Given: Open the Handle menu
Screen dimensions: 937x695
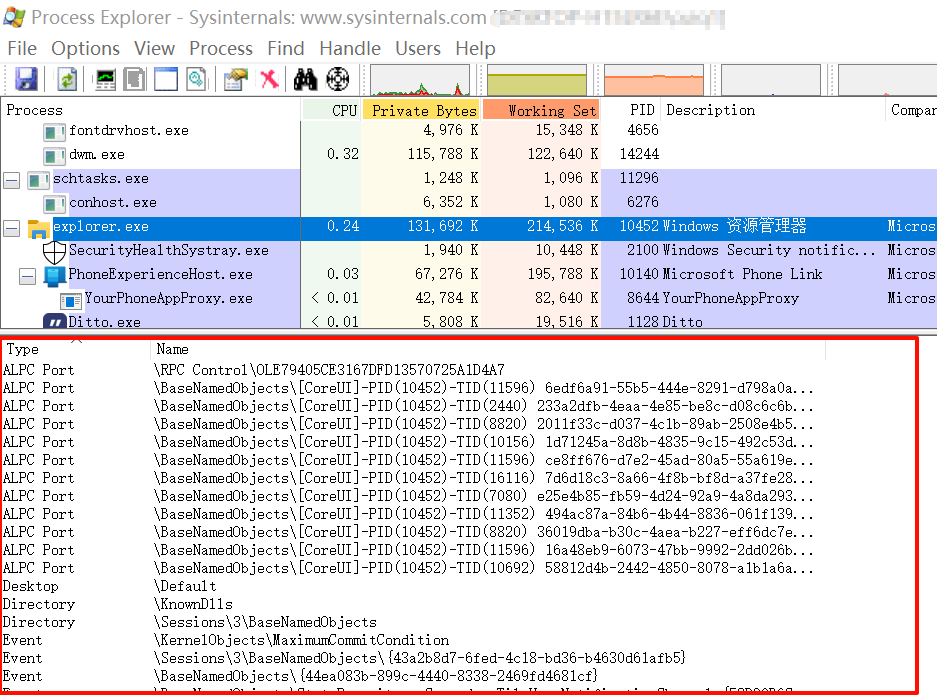Looking at the screenshot, I should point(349,48).
